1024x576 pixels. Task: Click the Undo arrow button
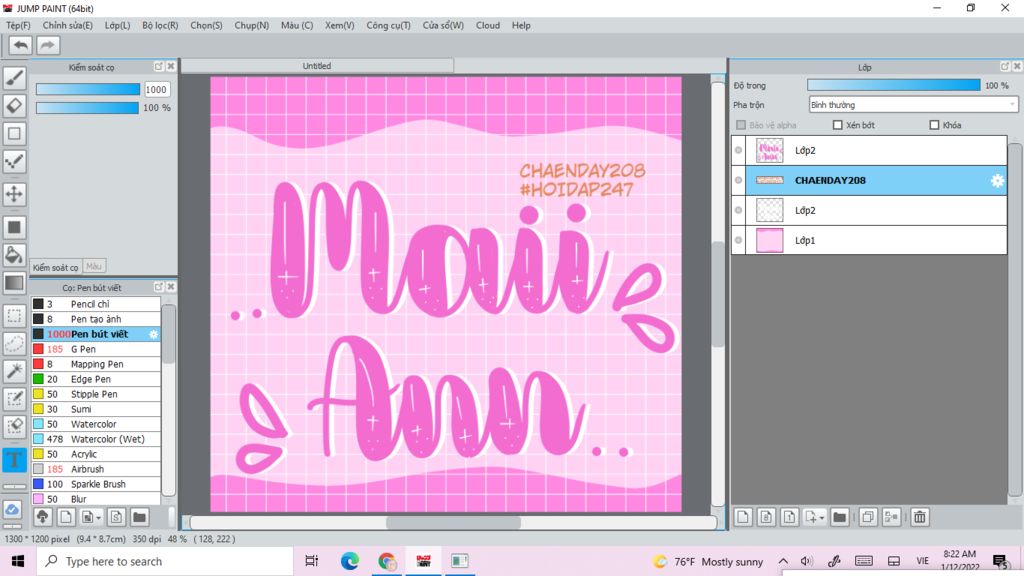tap(20, 45)
